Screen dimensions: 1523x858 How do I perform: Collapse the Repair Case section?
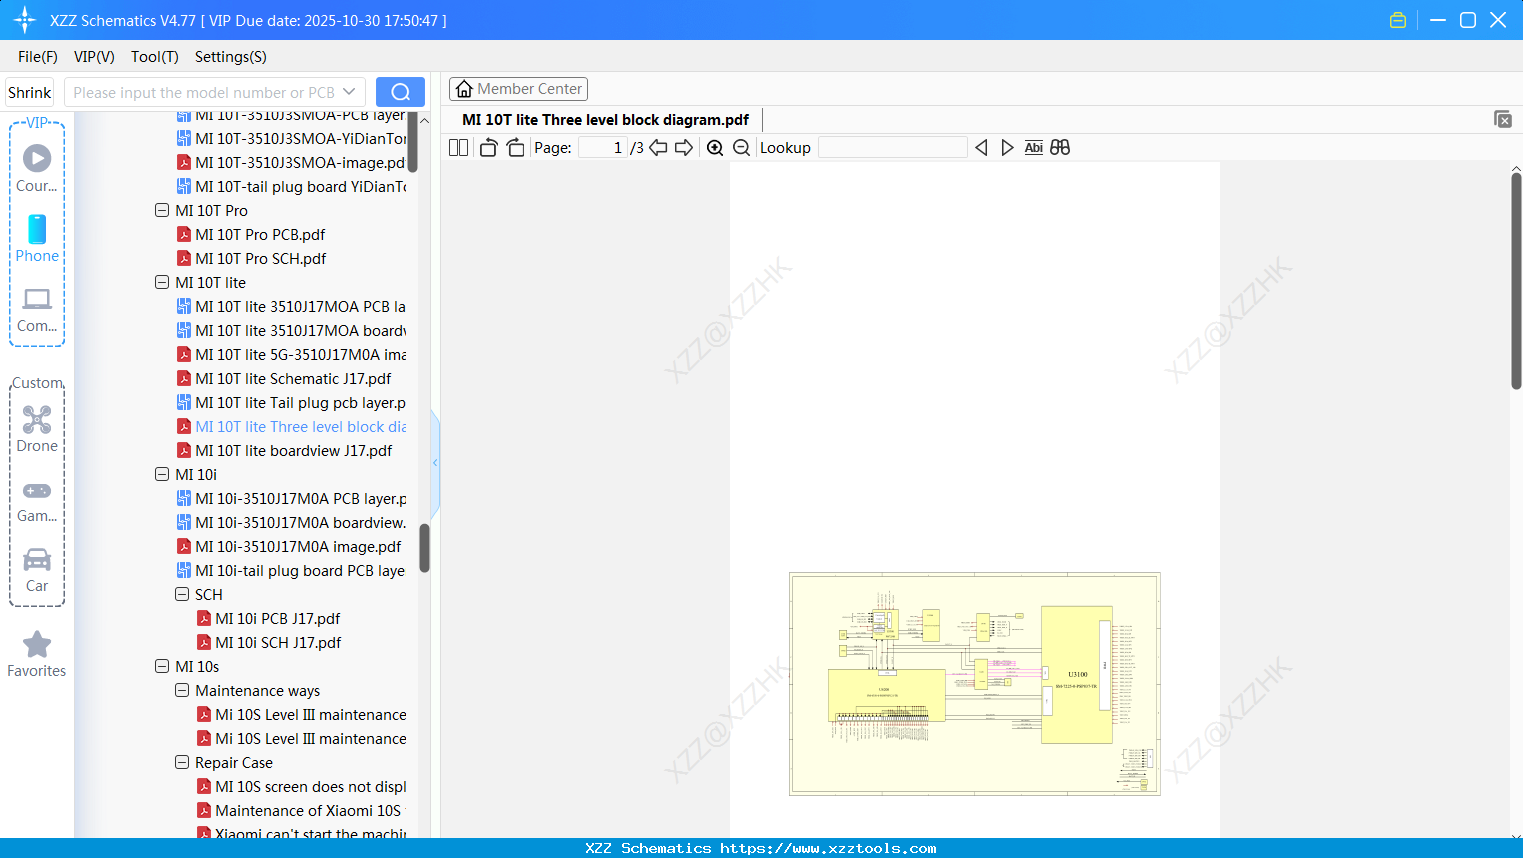click(182, 762)
